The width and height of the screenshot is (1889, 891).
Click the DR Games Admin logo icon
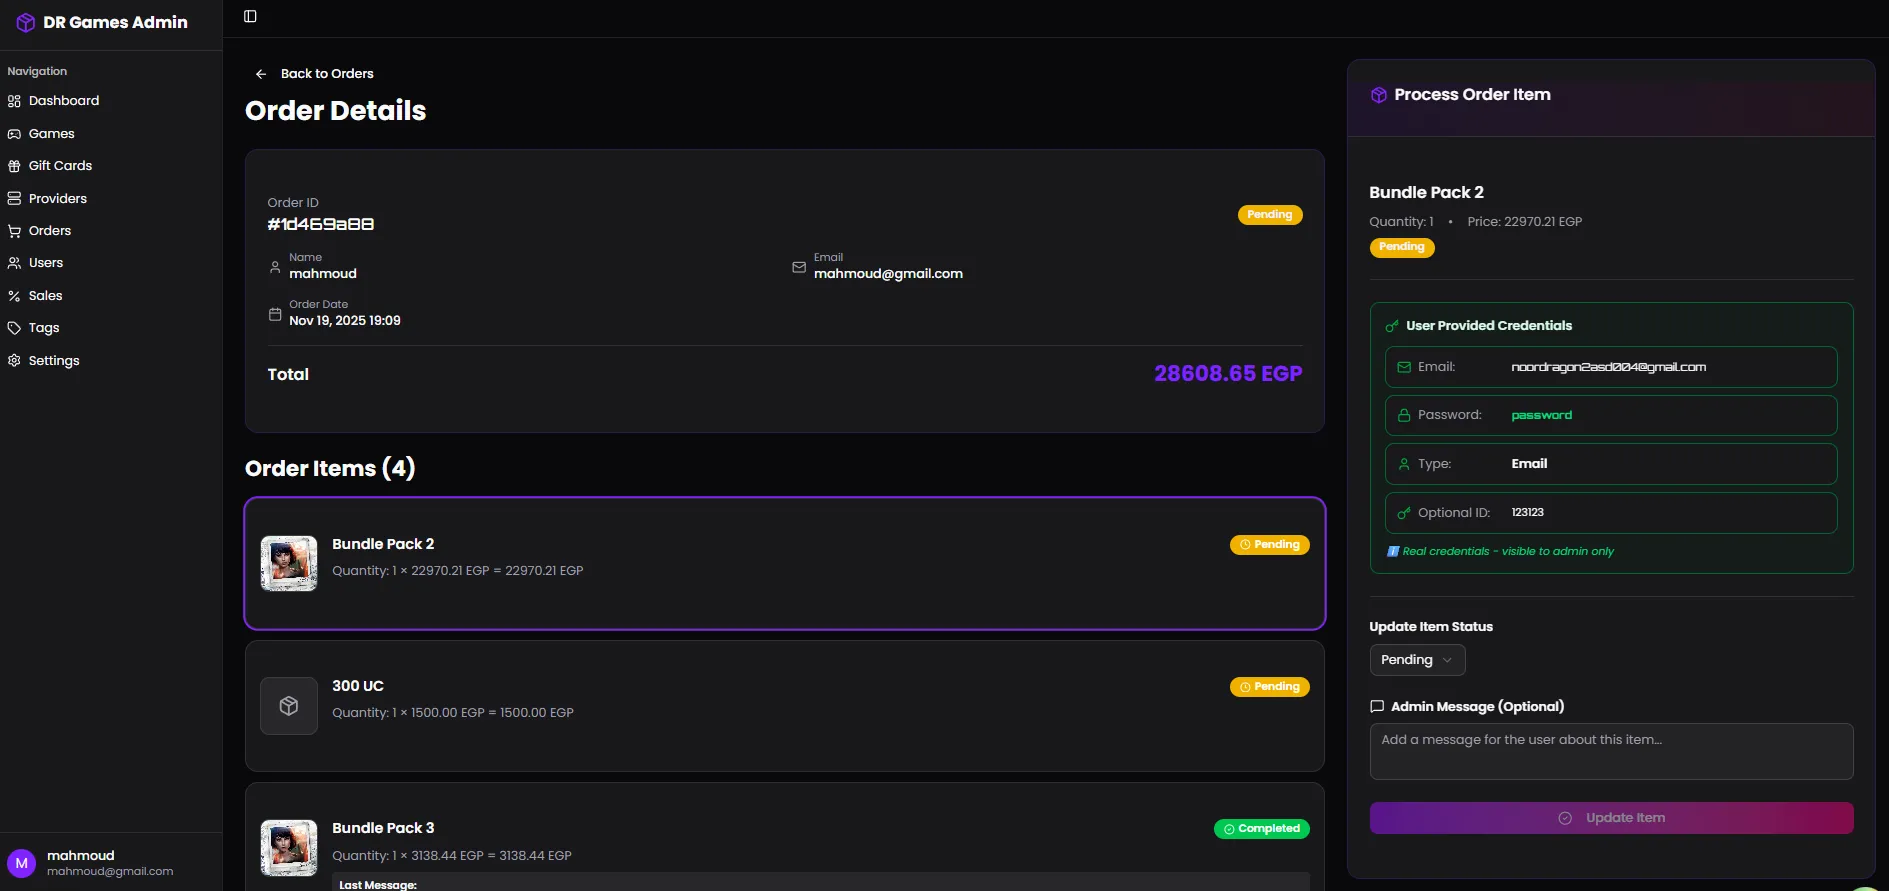(26, 23)
